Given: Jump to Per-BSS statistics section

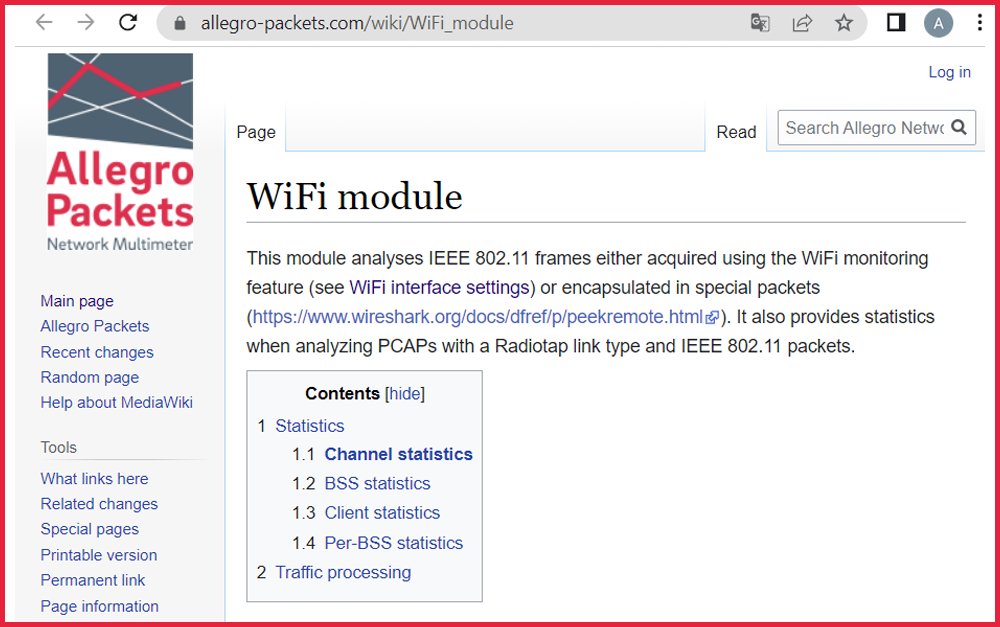Looking at the screenshot, I should tap(393, 543).
